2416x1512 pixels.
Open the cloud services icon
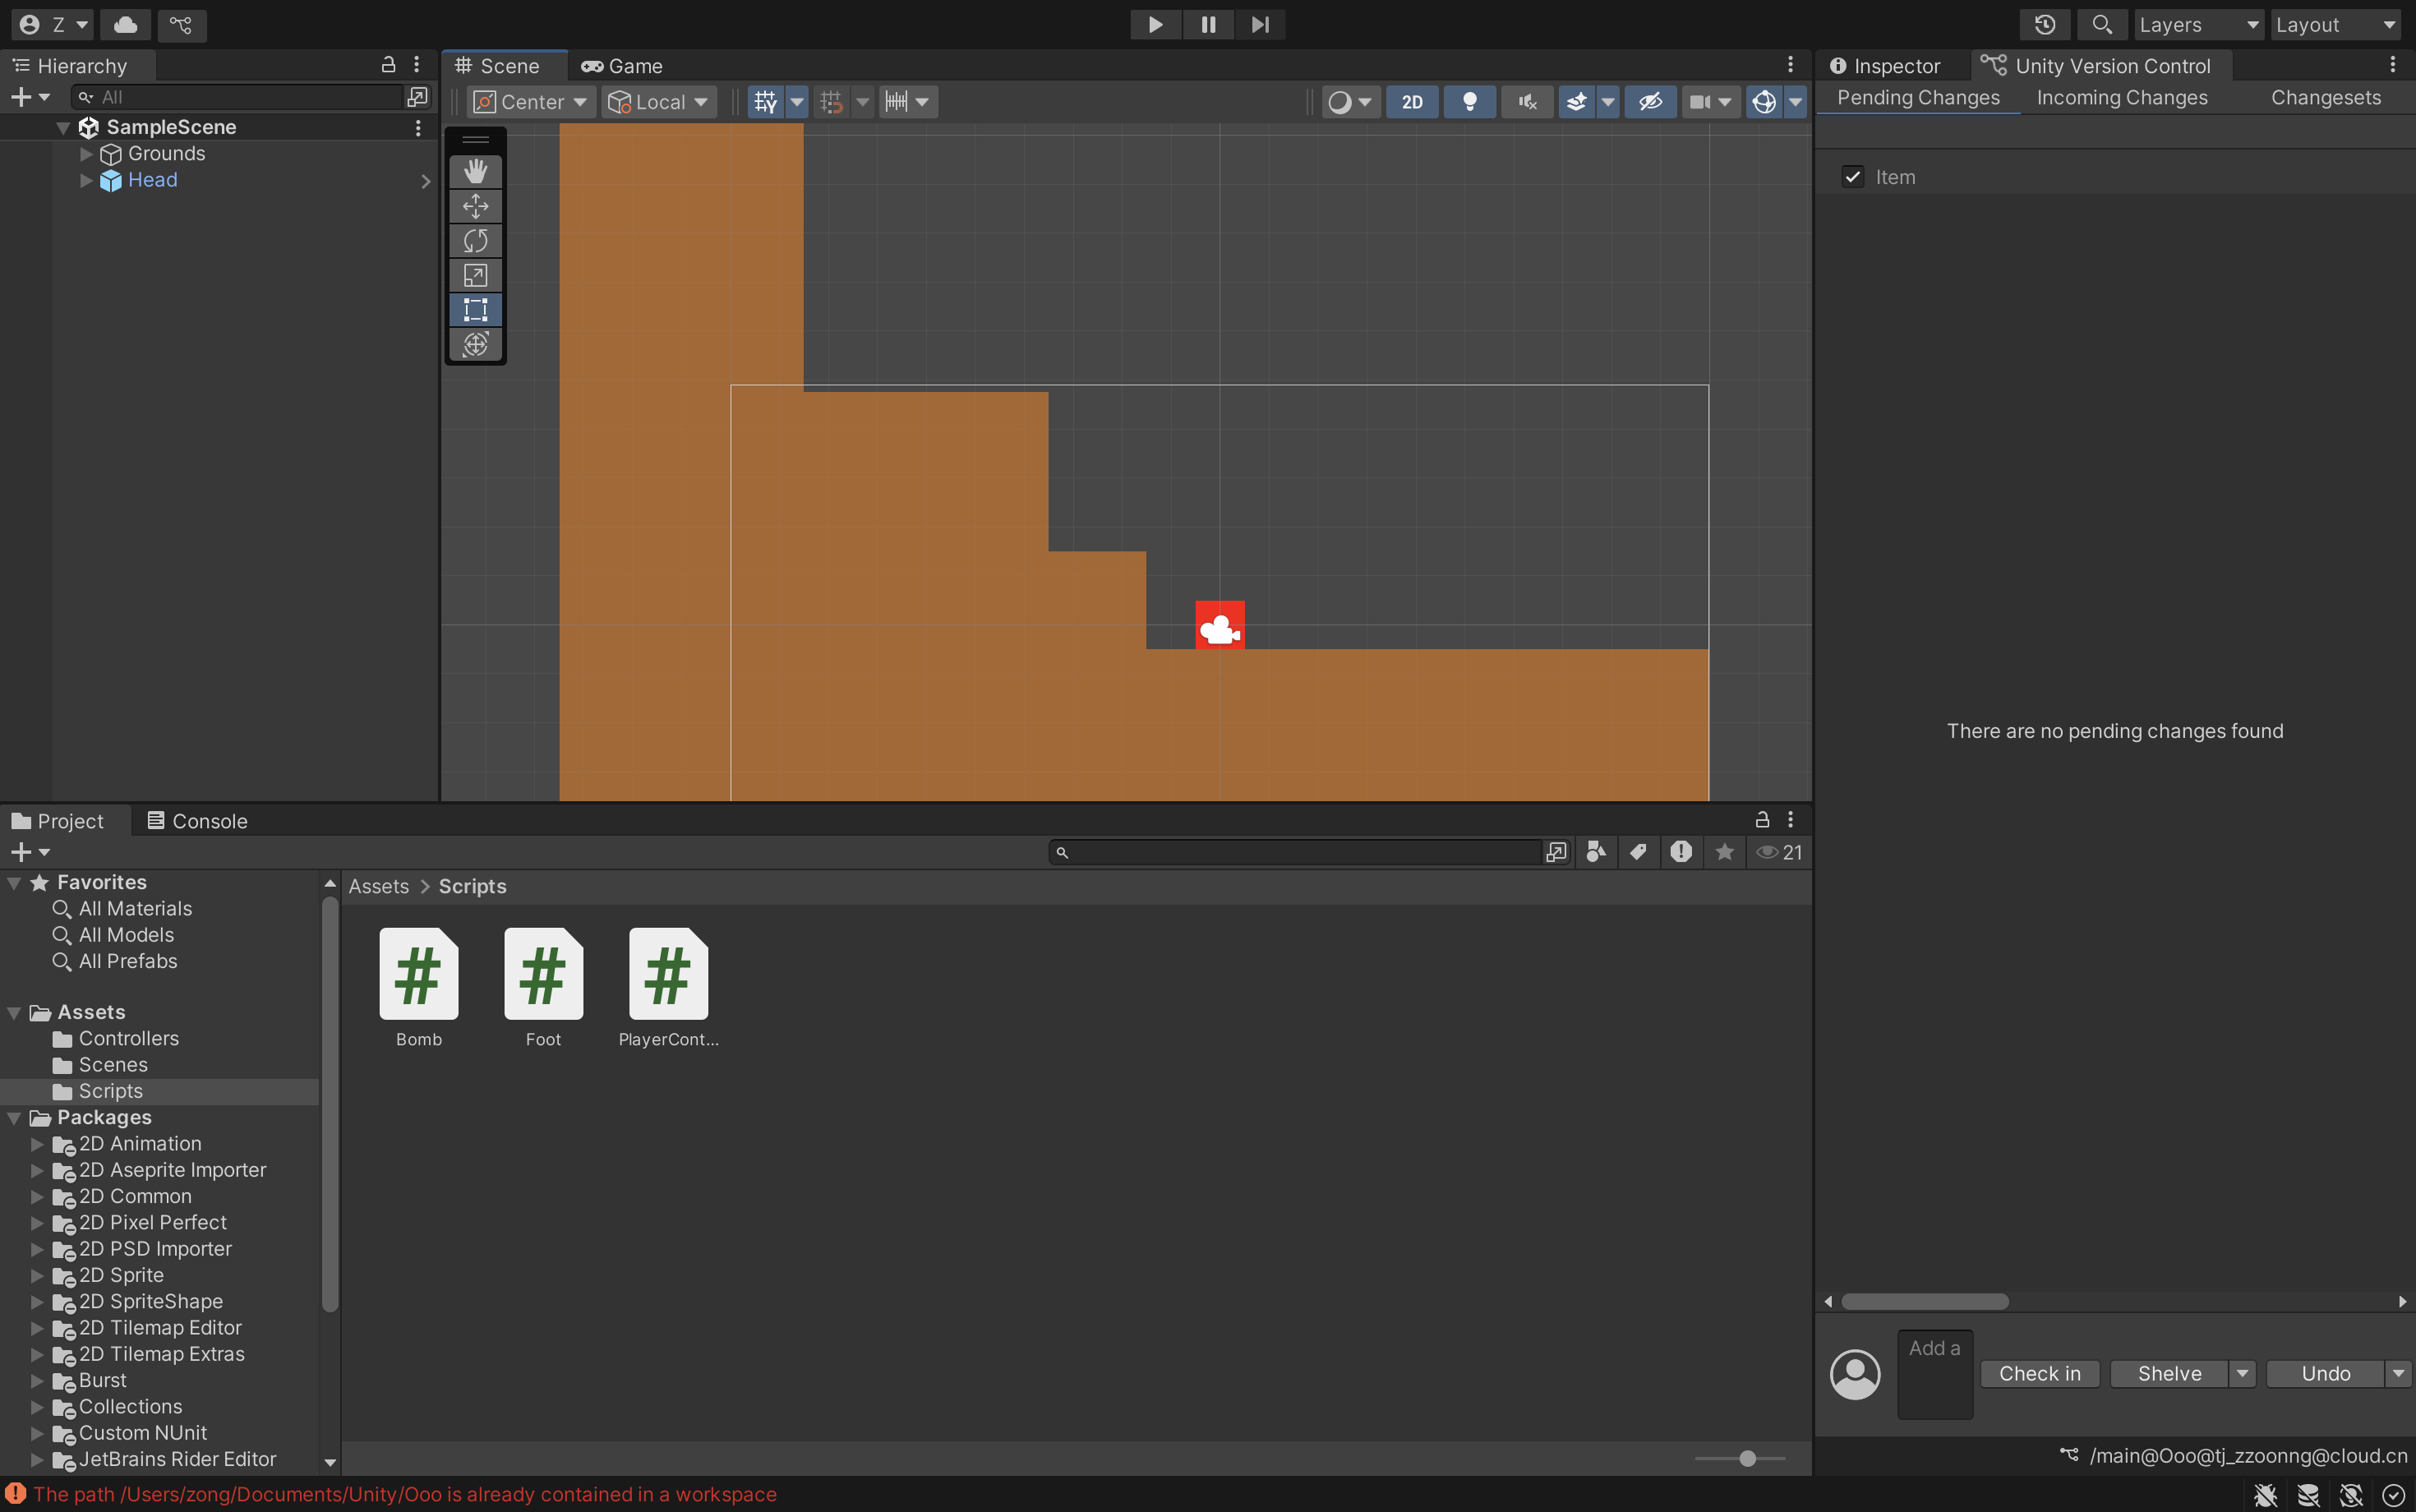(x=125, y=24)
